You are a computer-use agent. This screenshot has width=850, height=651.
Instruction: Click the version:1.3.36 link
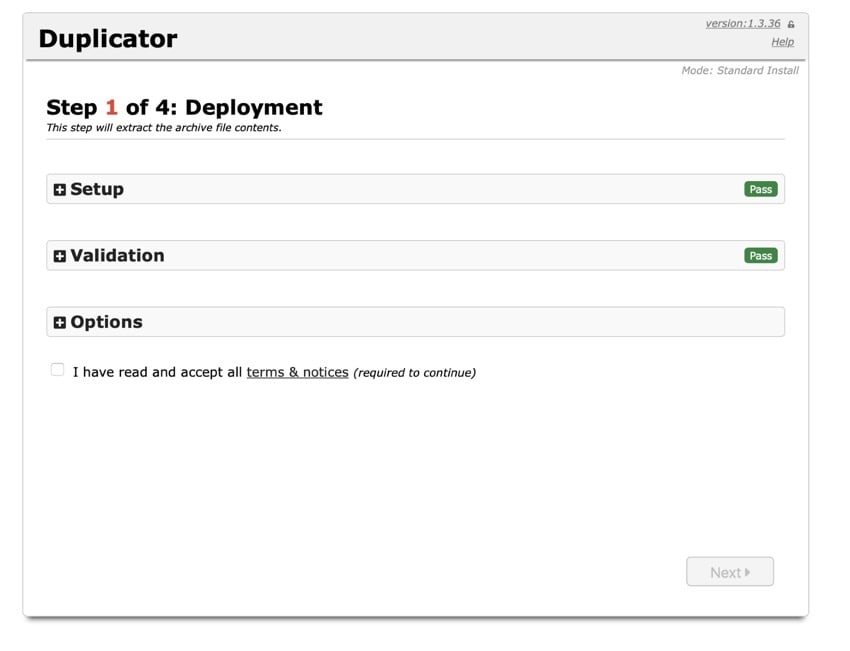pos(742,23)
